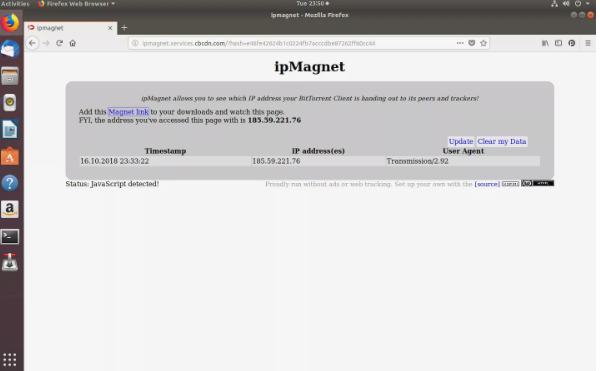Select the ipmagnet browser tab
The height and width of the screenshot is (371, 600).
tap(70, 28)
